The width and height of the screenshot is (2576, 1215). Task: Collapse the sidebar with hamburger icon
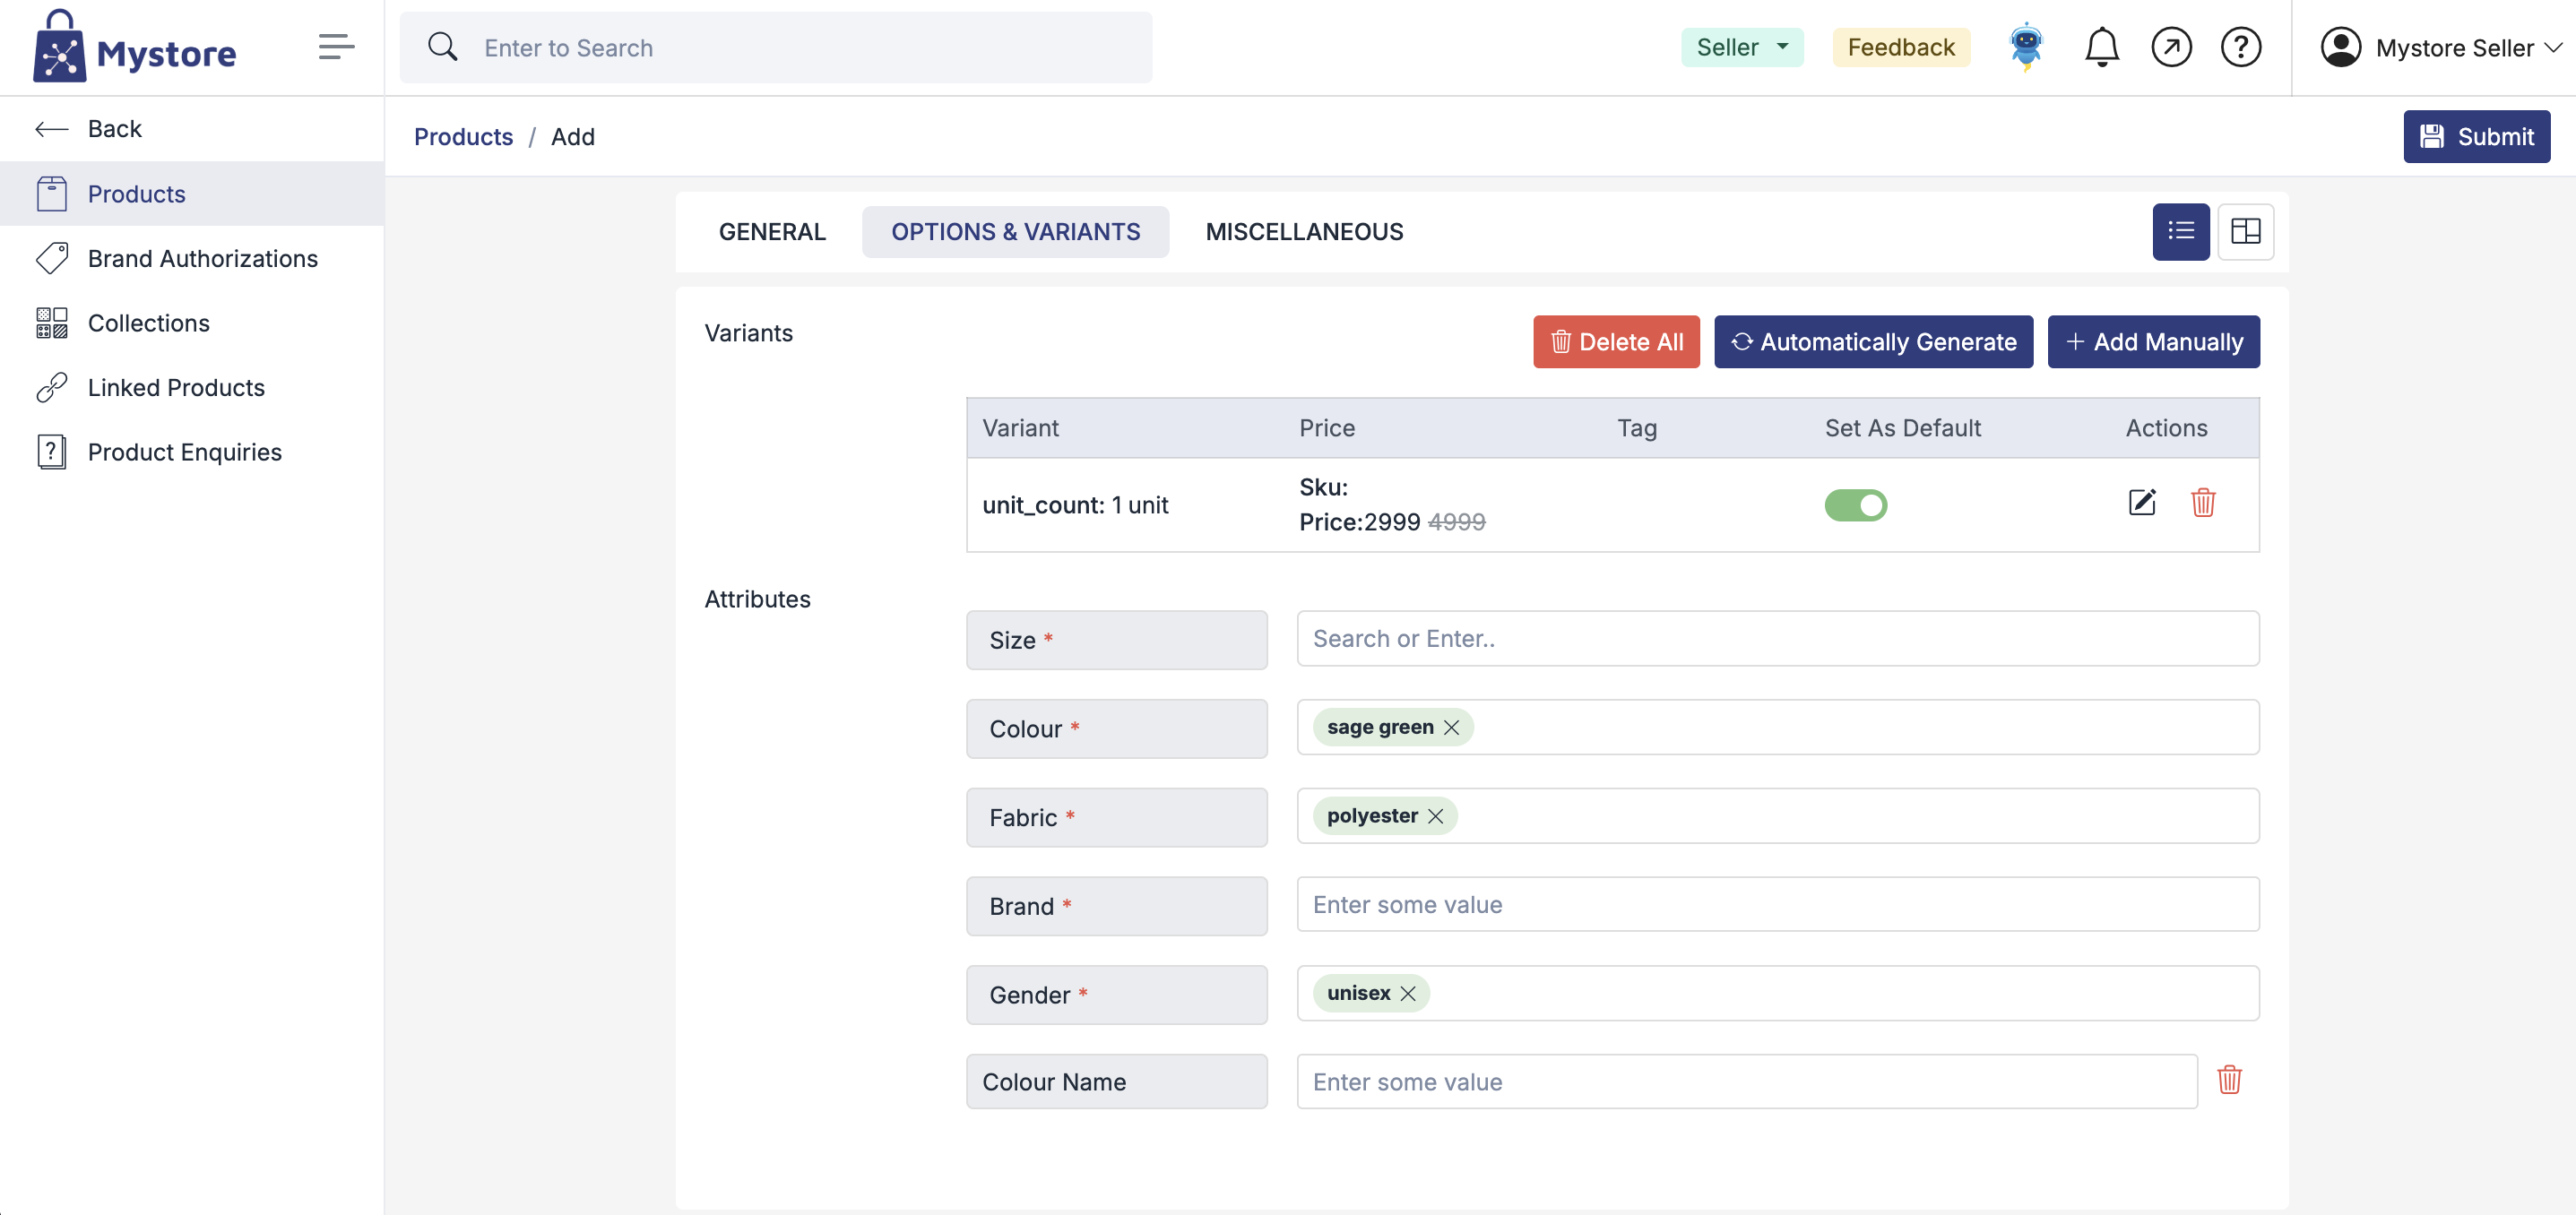tap(336, 47)
